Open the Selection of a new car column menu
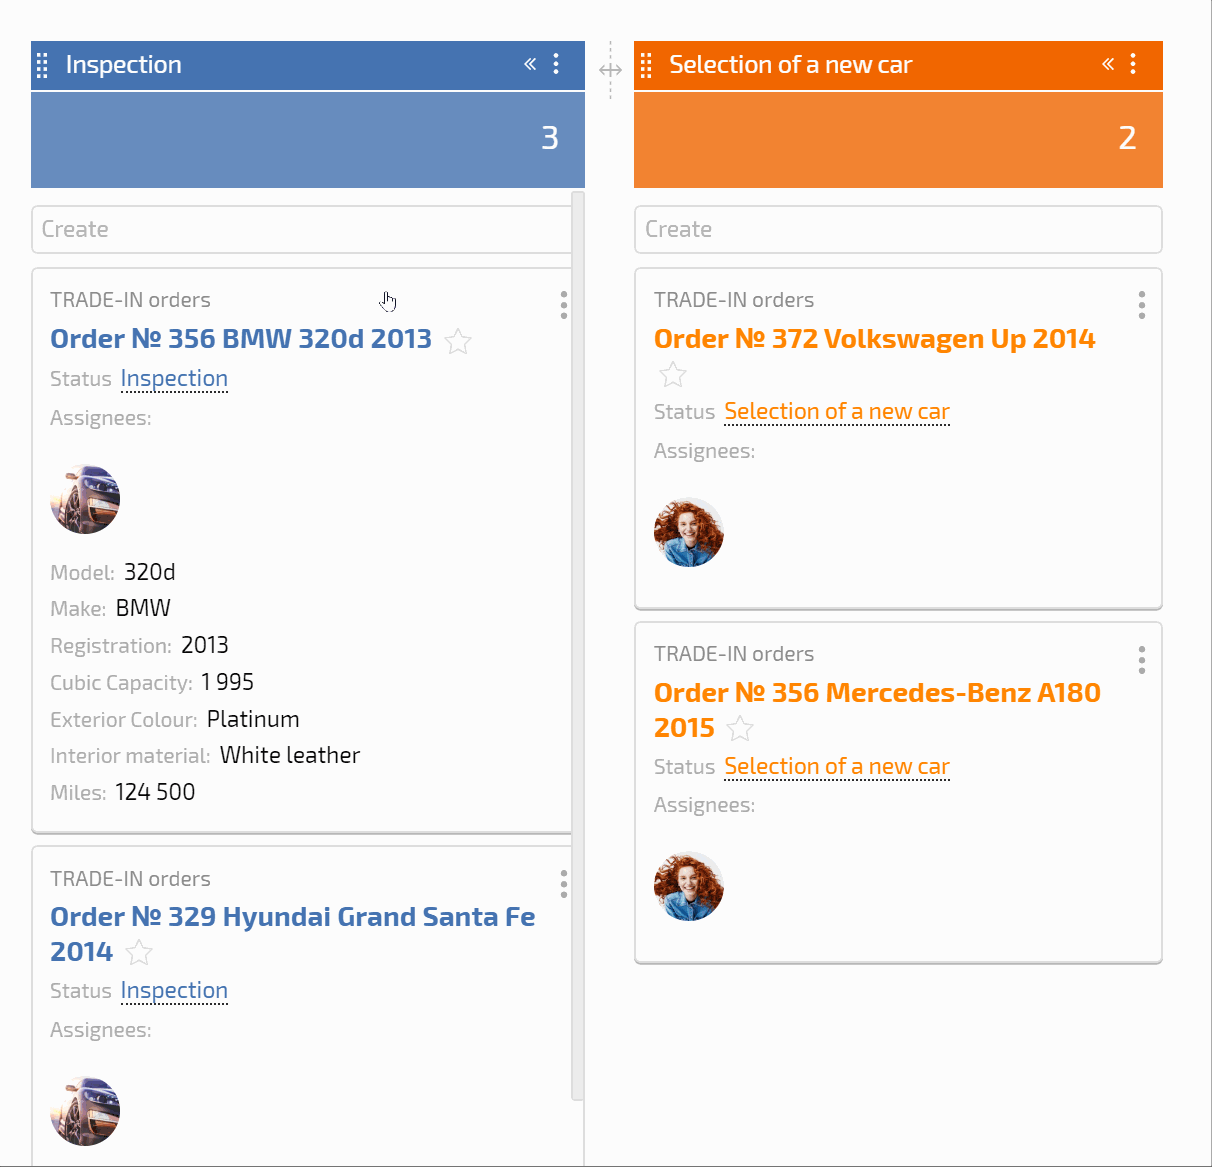 (1133, 64)
